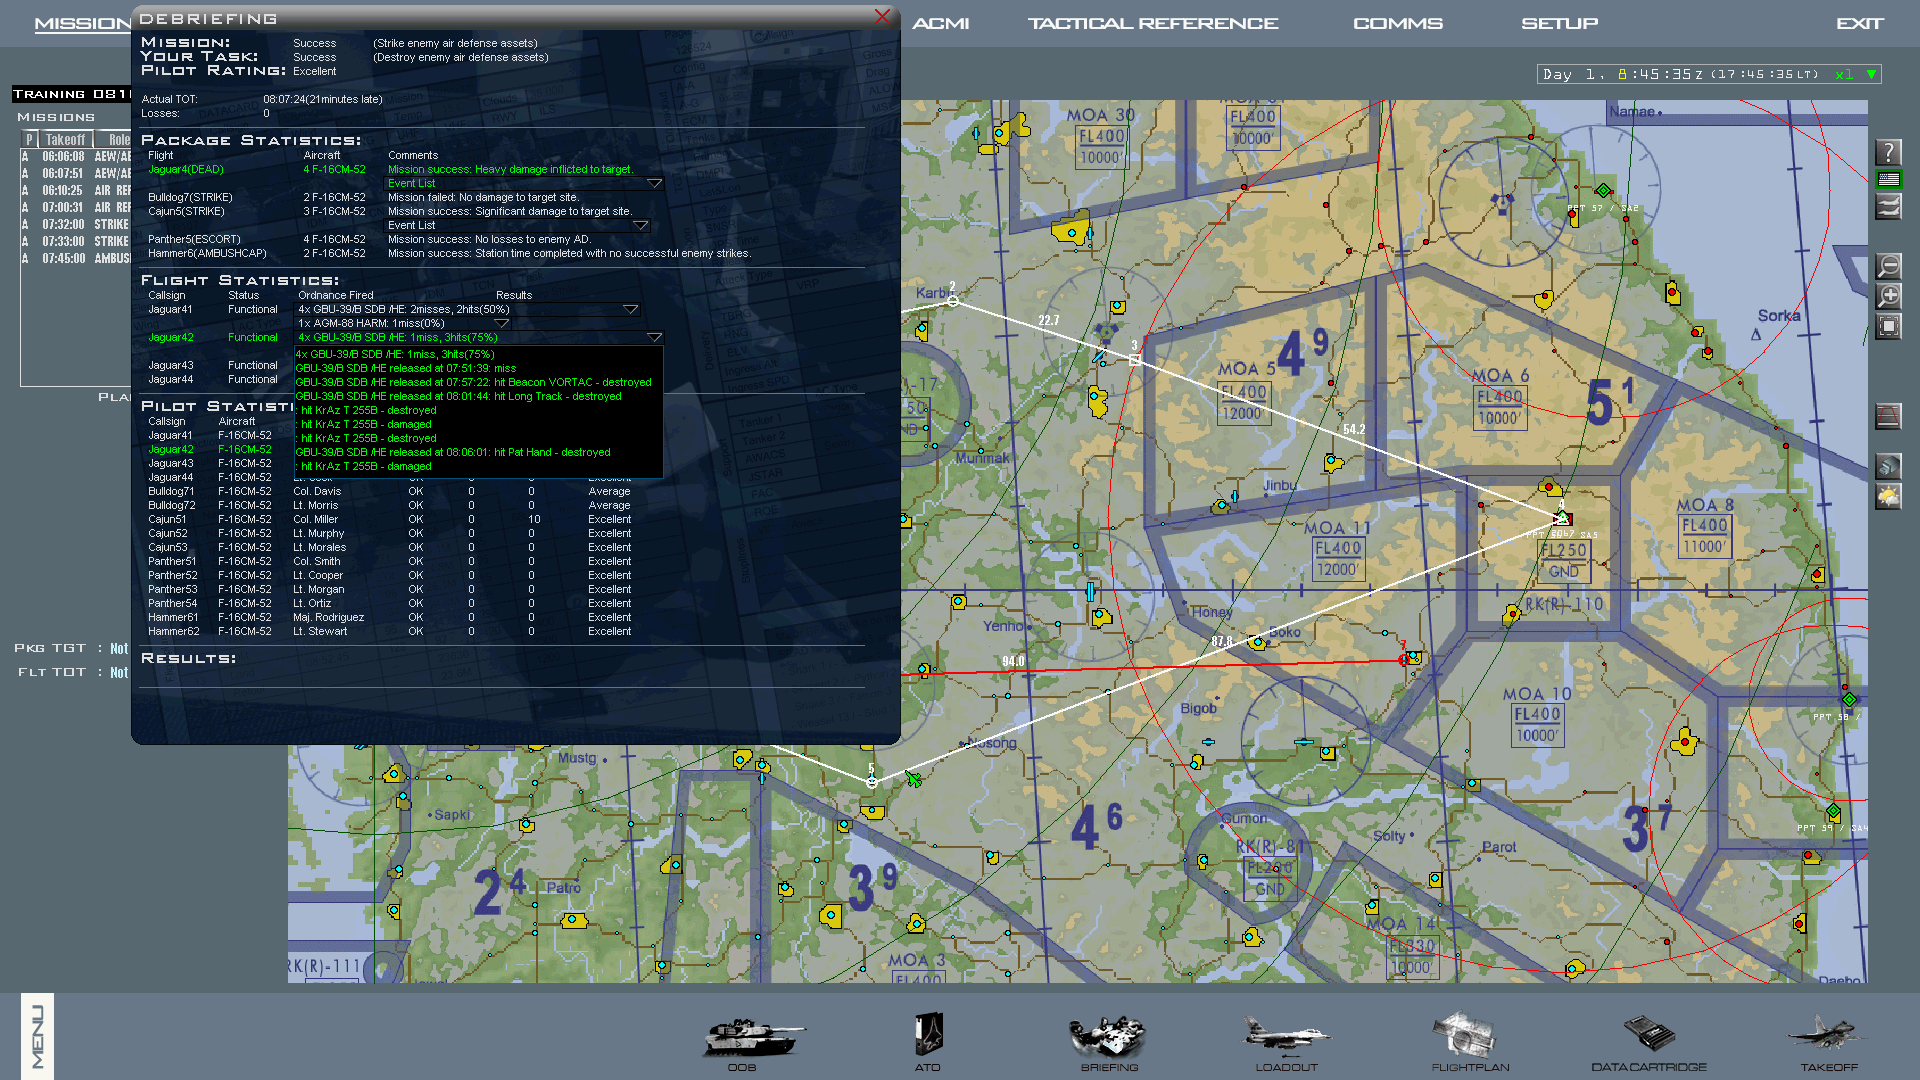The height and width of the screenshot is (1080, 1920).
Task: Expand the AGM-88 HARM ordnance dropdown
Action: pyautogui.click(x=502, y=323)
